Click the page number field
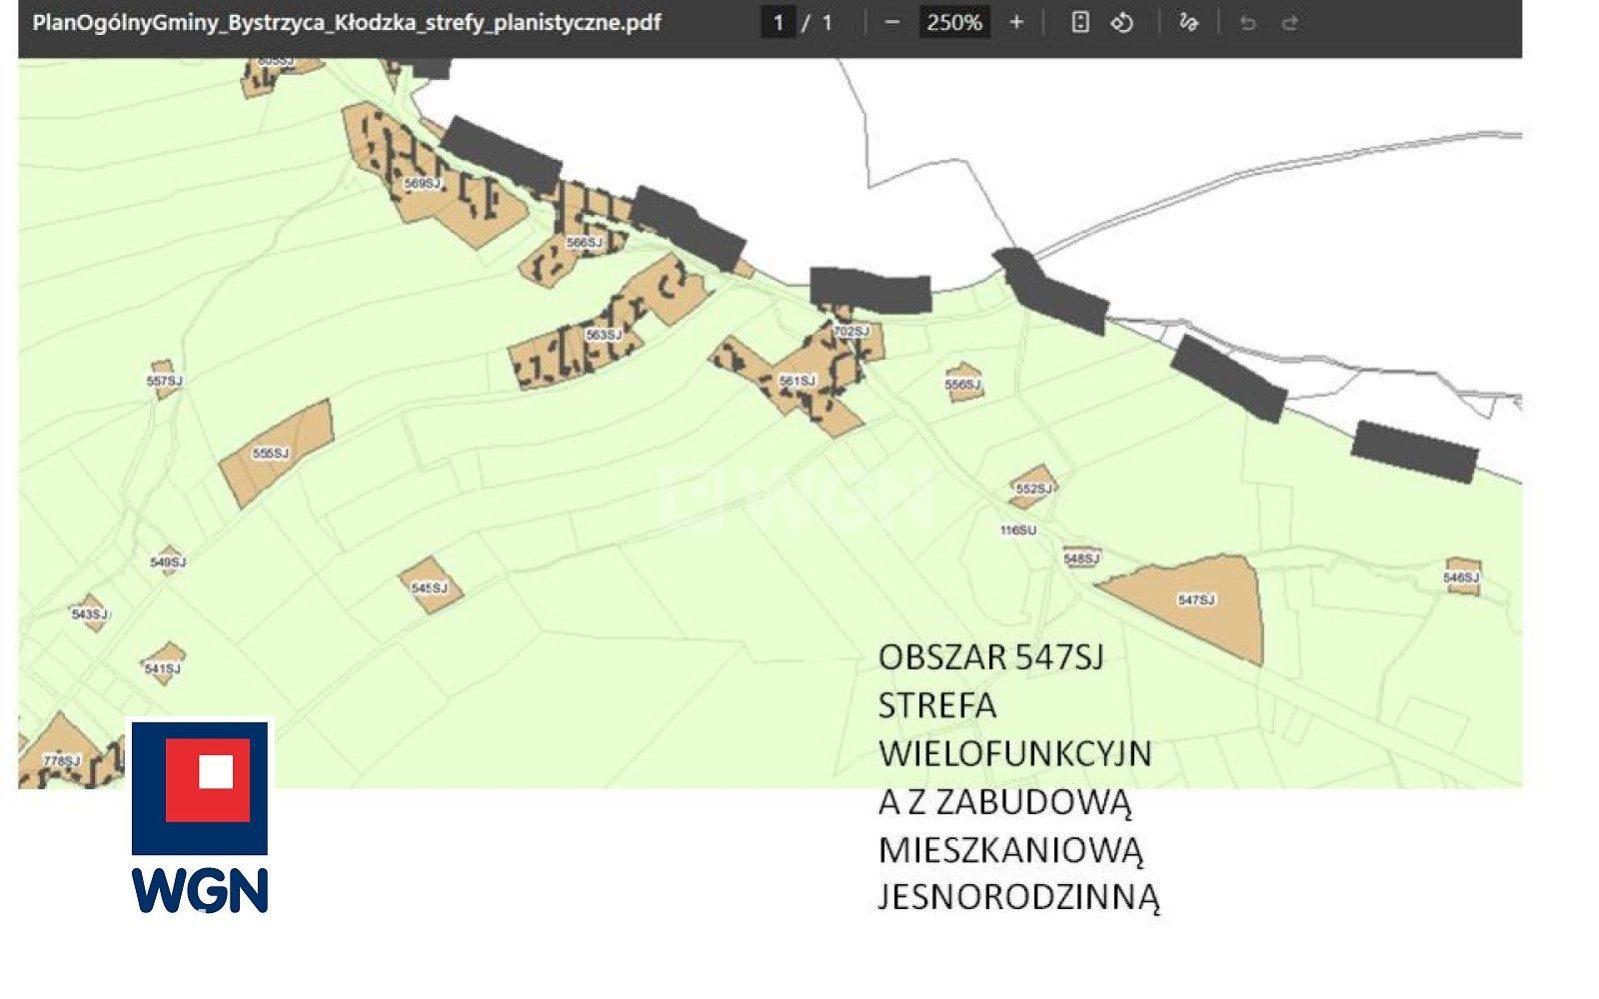 (778, 22)
